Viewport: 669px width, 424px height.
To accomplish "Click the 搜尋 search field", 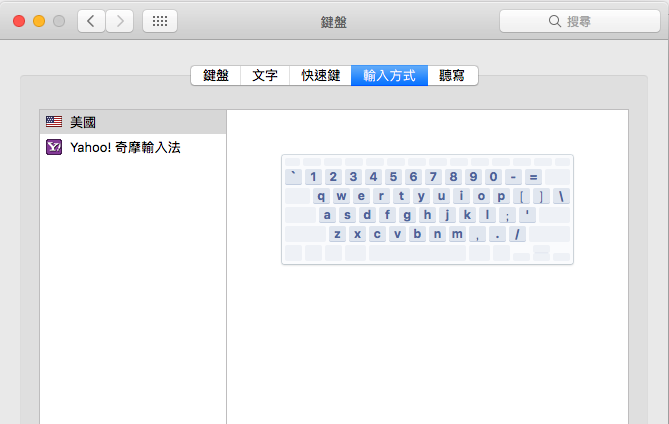I will coord(580,21).
